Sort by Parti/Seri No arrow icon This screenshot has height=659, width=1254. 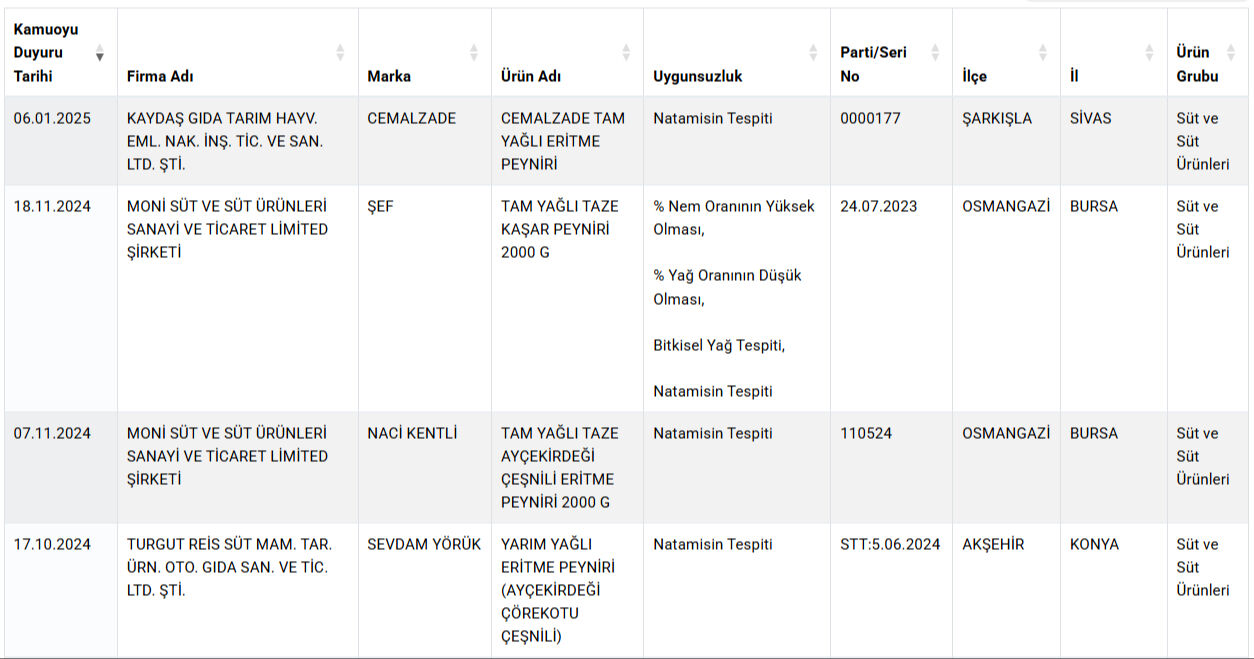click(x=935, y=53)
